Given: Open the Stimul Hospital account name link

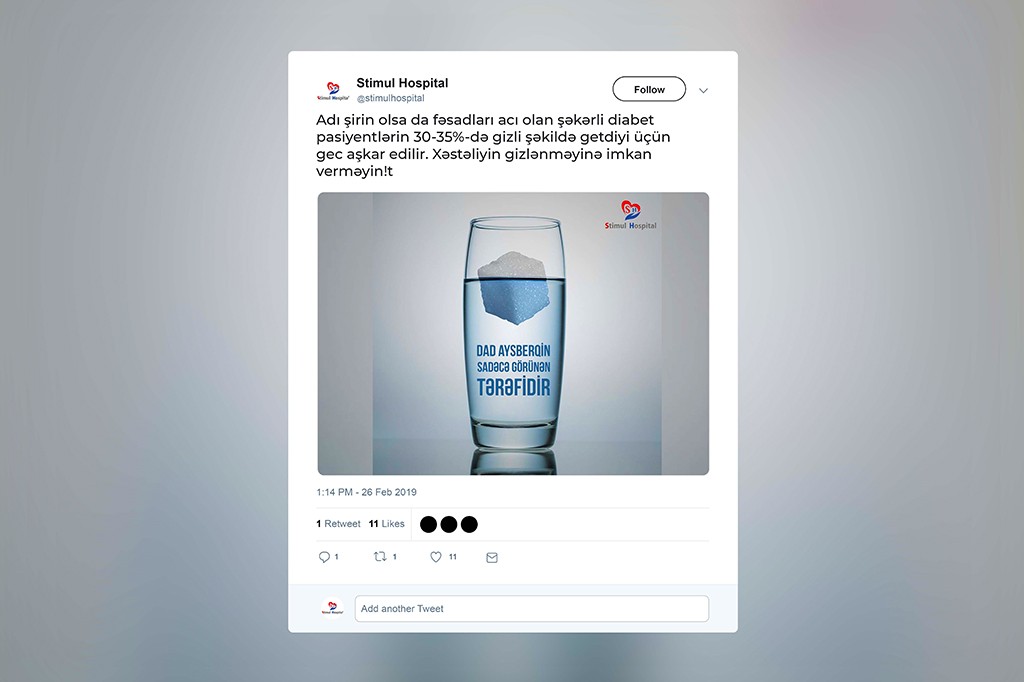Looking at the screenshot, I should 402,83.
